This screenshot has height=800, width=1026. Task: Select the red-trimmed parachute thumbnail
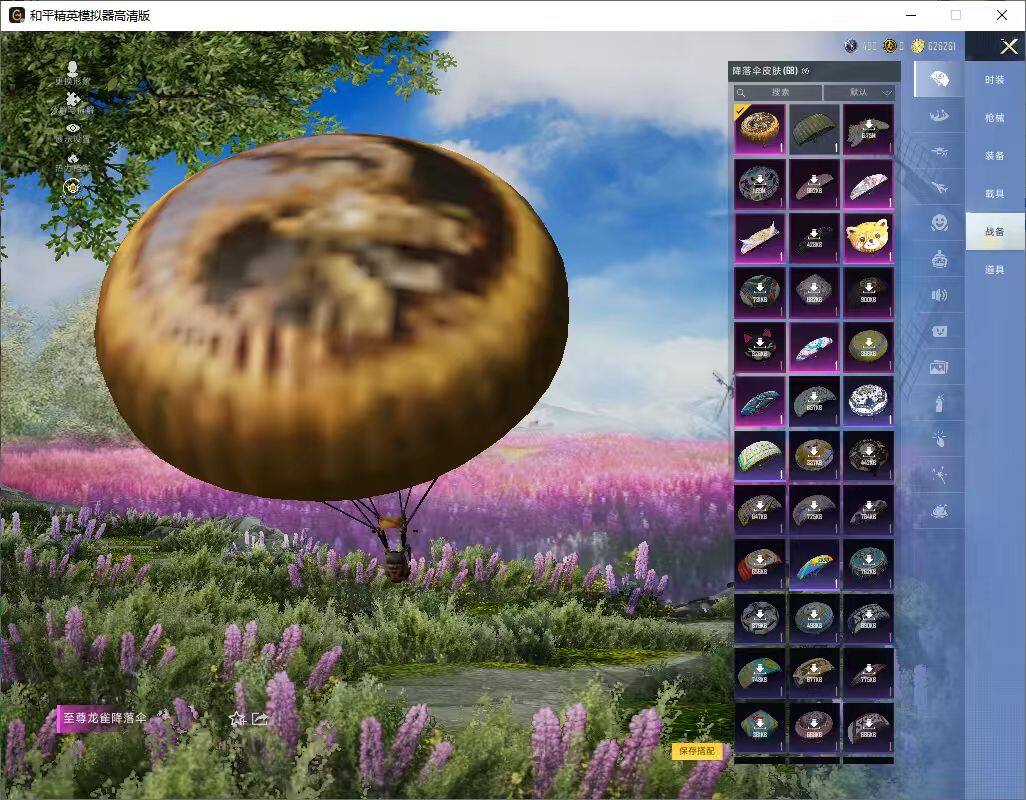(760, 563)
